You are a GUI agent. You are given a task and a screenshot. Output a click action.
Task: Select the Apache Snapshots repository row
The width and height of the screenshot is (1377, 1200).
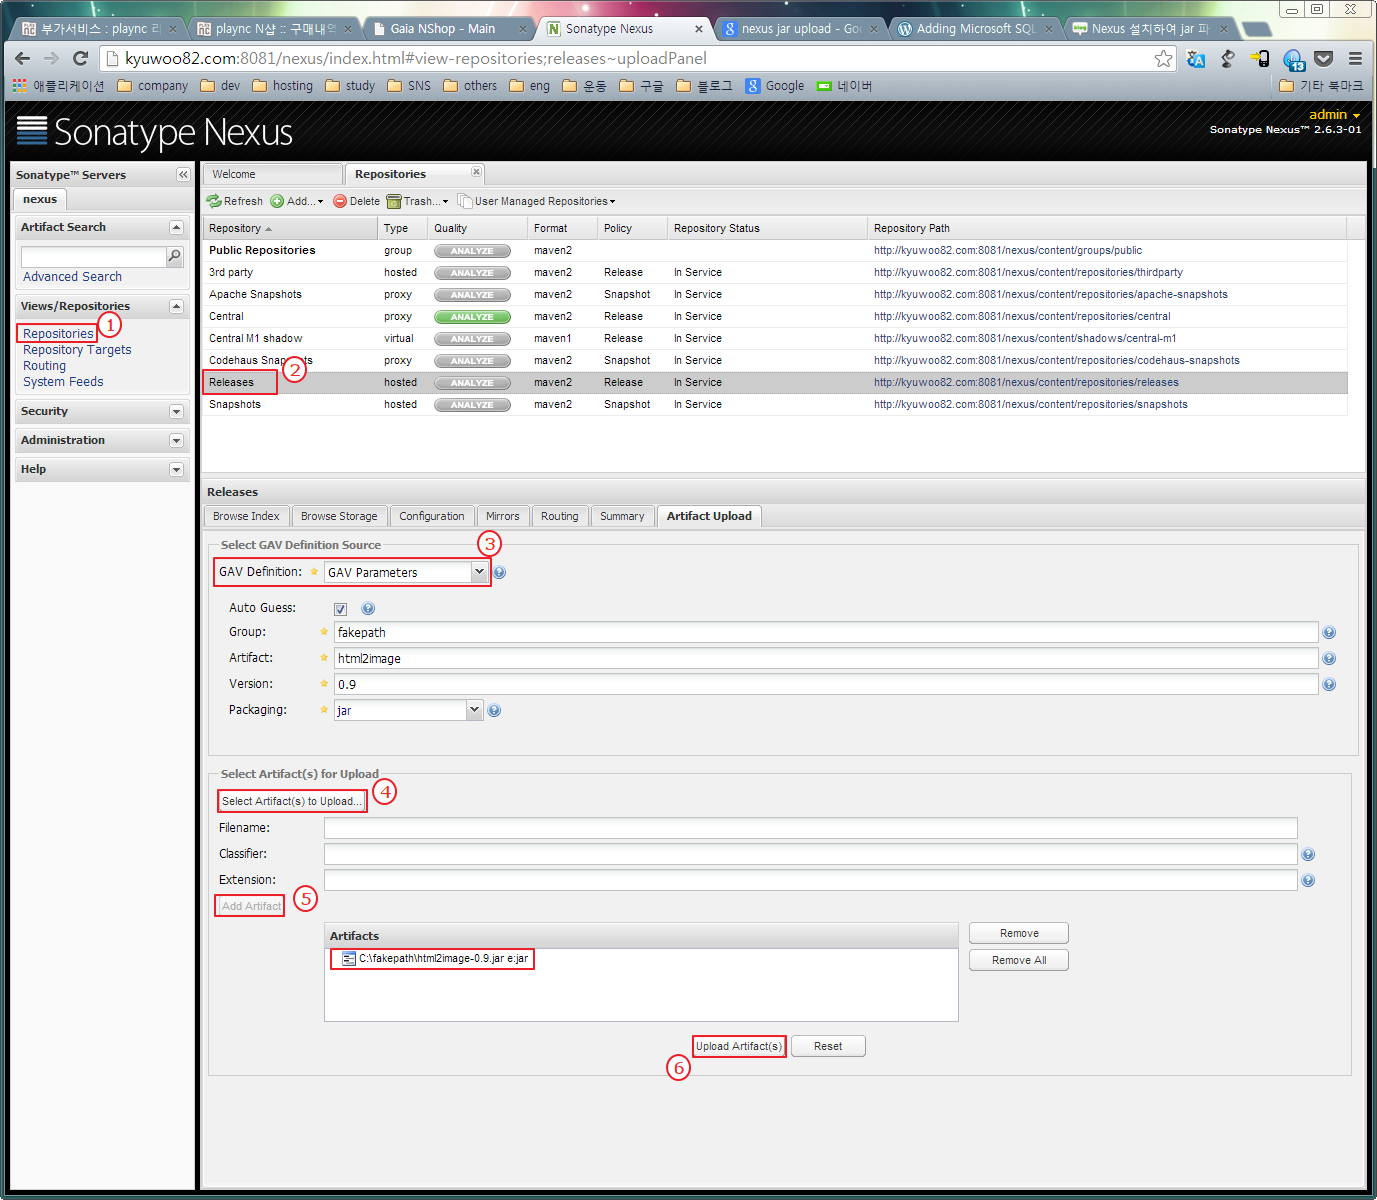(775, 295)
